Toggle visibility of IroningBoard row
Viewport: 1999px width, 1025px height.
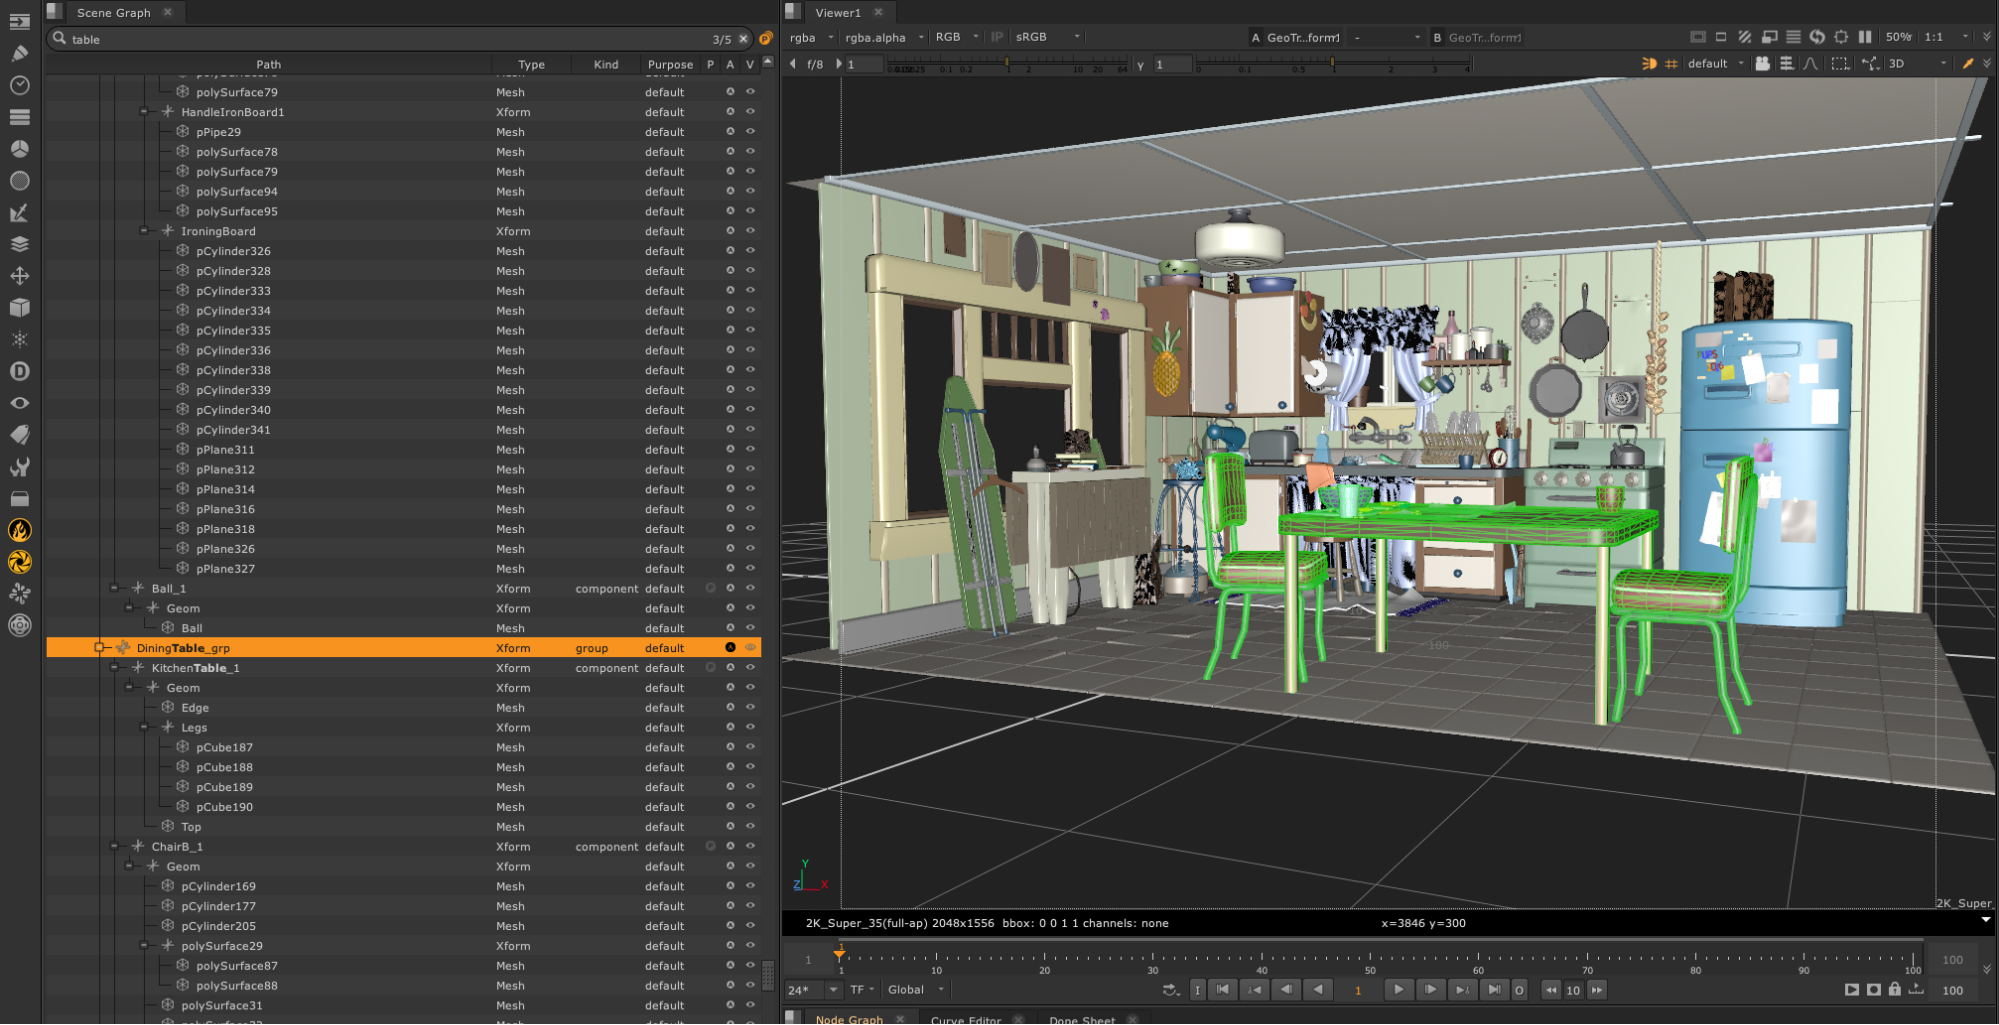pos(750,231)
